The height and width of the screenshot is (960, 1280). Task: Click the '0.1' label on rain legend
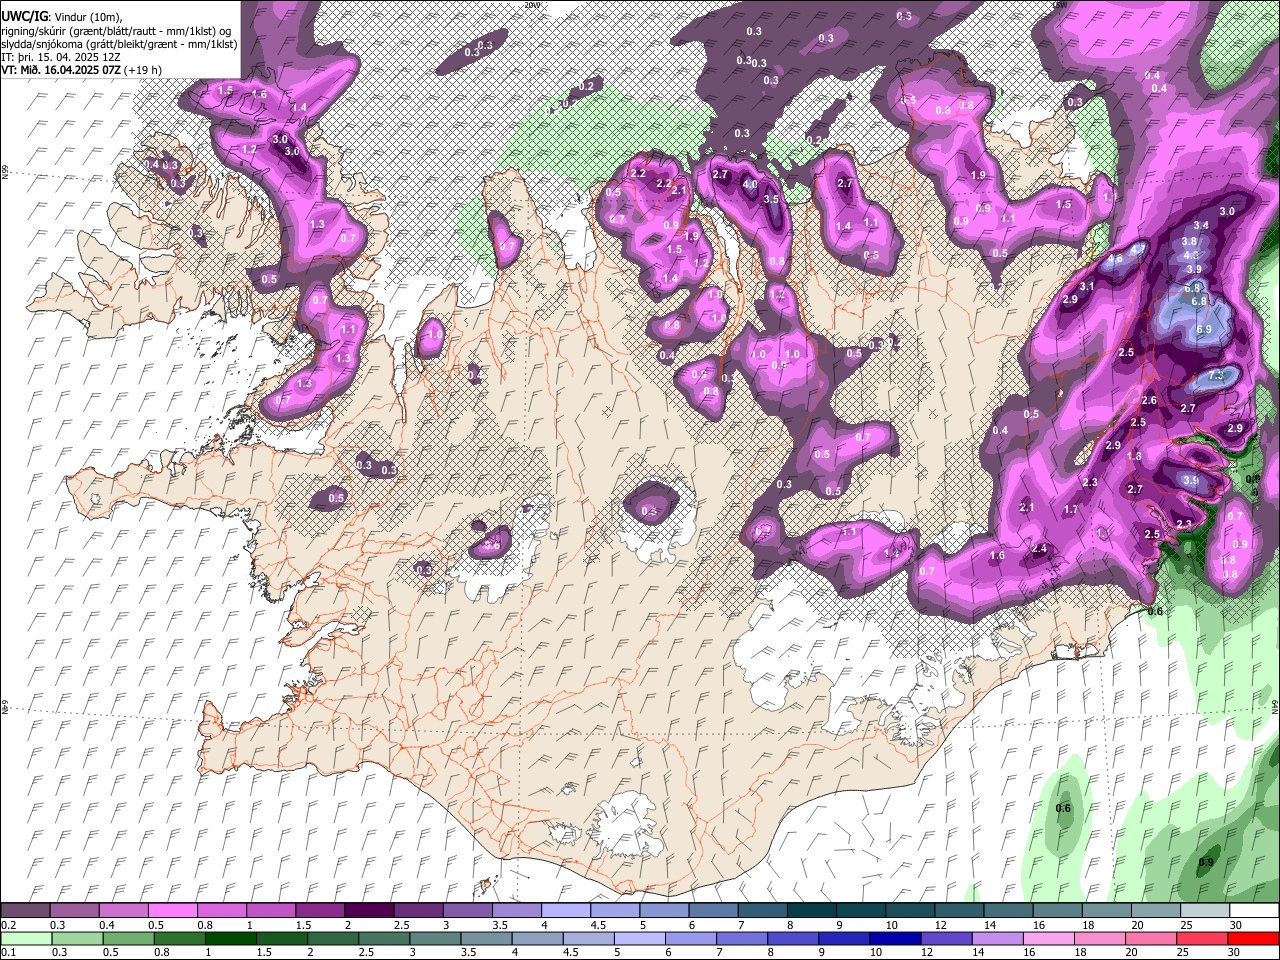[x=9, y=952]
